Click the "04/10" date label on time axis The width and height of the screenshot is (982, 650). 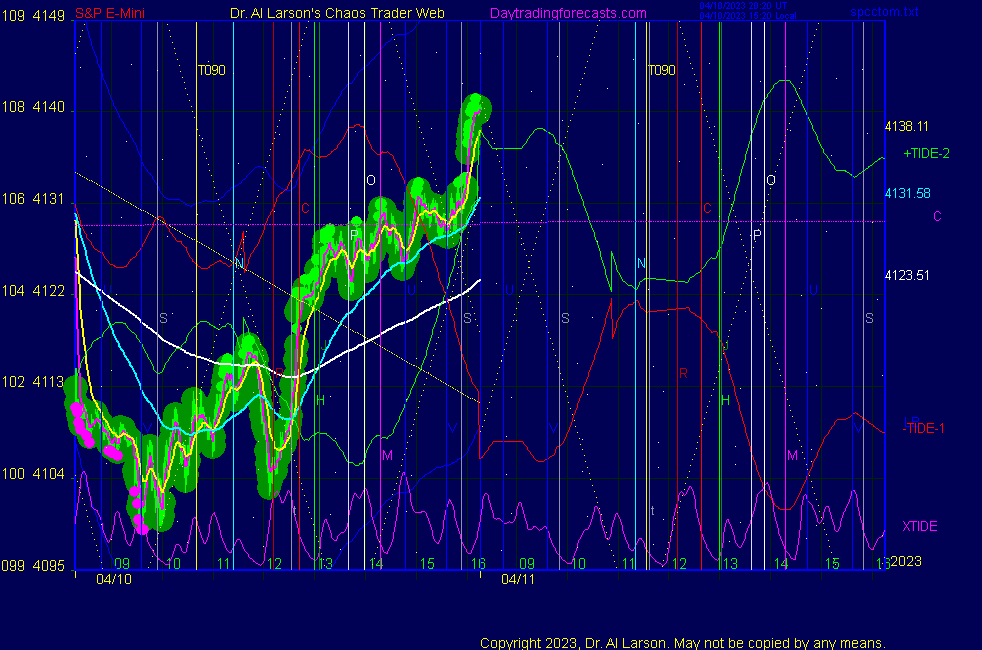point(114,579)
